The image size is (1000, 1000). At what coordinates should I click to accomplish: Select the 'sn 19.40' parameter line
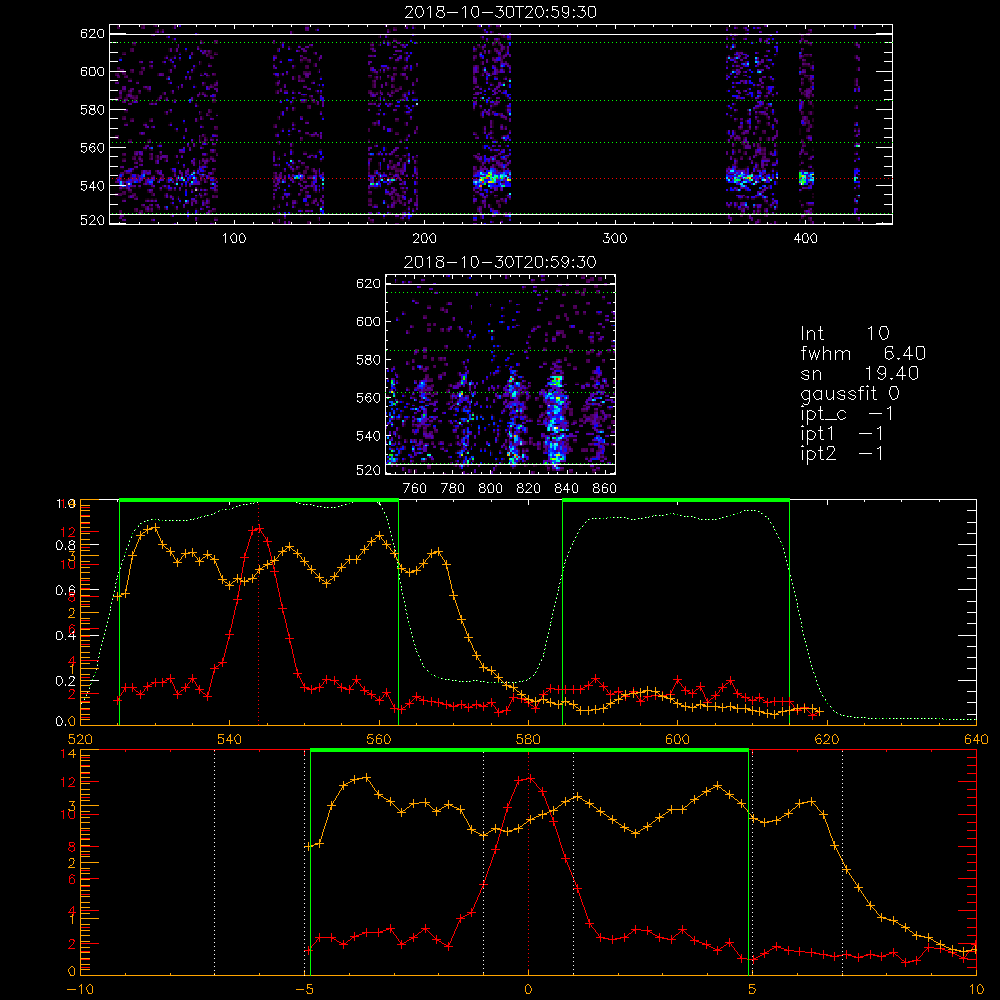click(860, 373)
